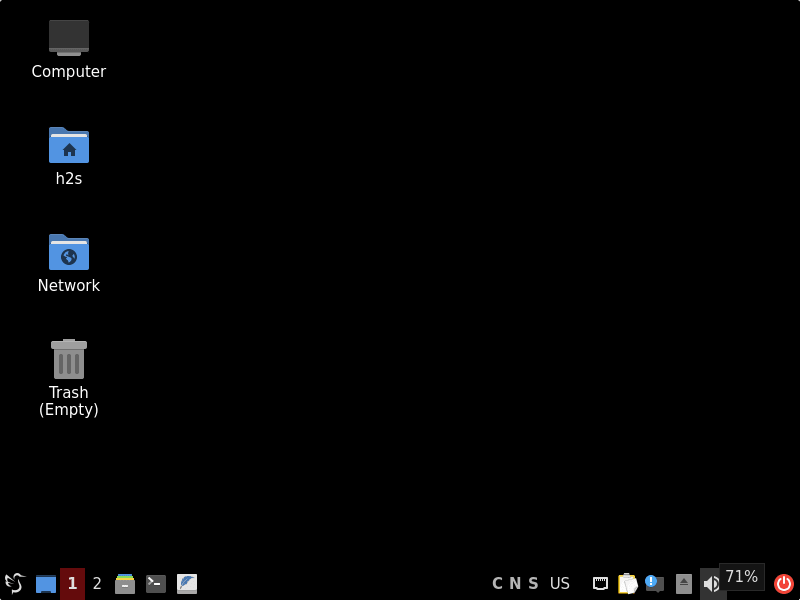Launch QTerminal from the taskbar
800x600 pixels.
pos(155,583)
